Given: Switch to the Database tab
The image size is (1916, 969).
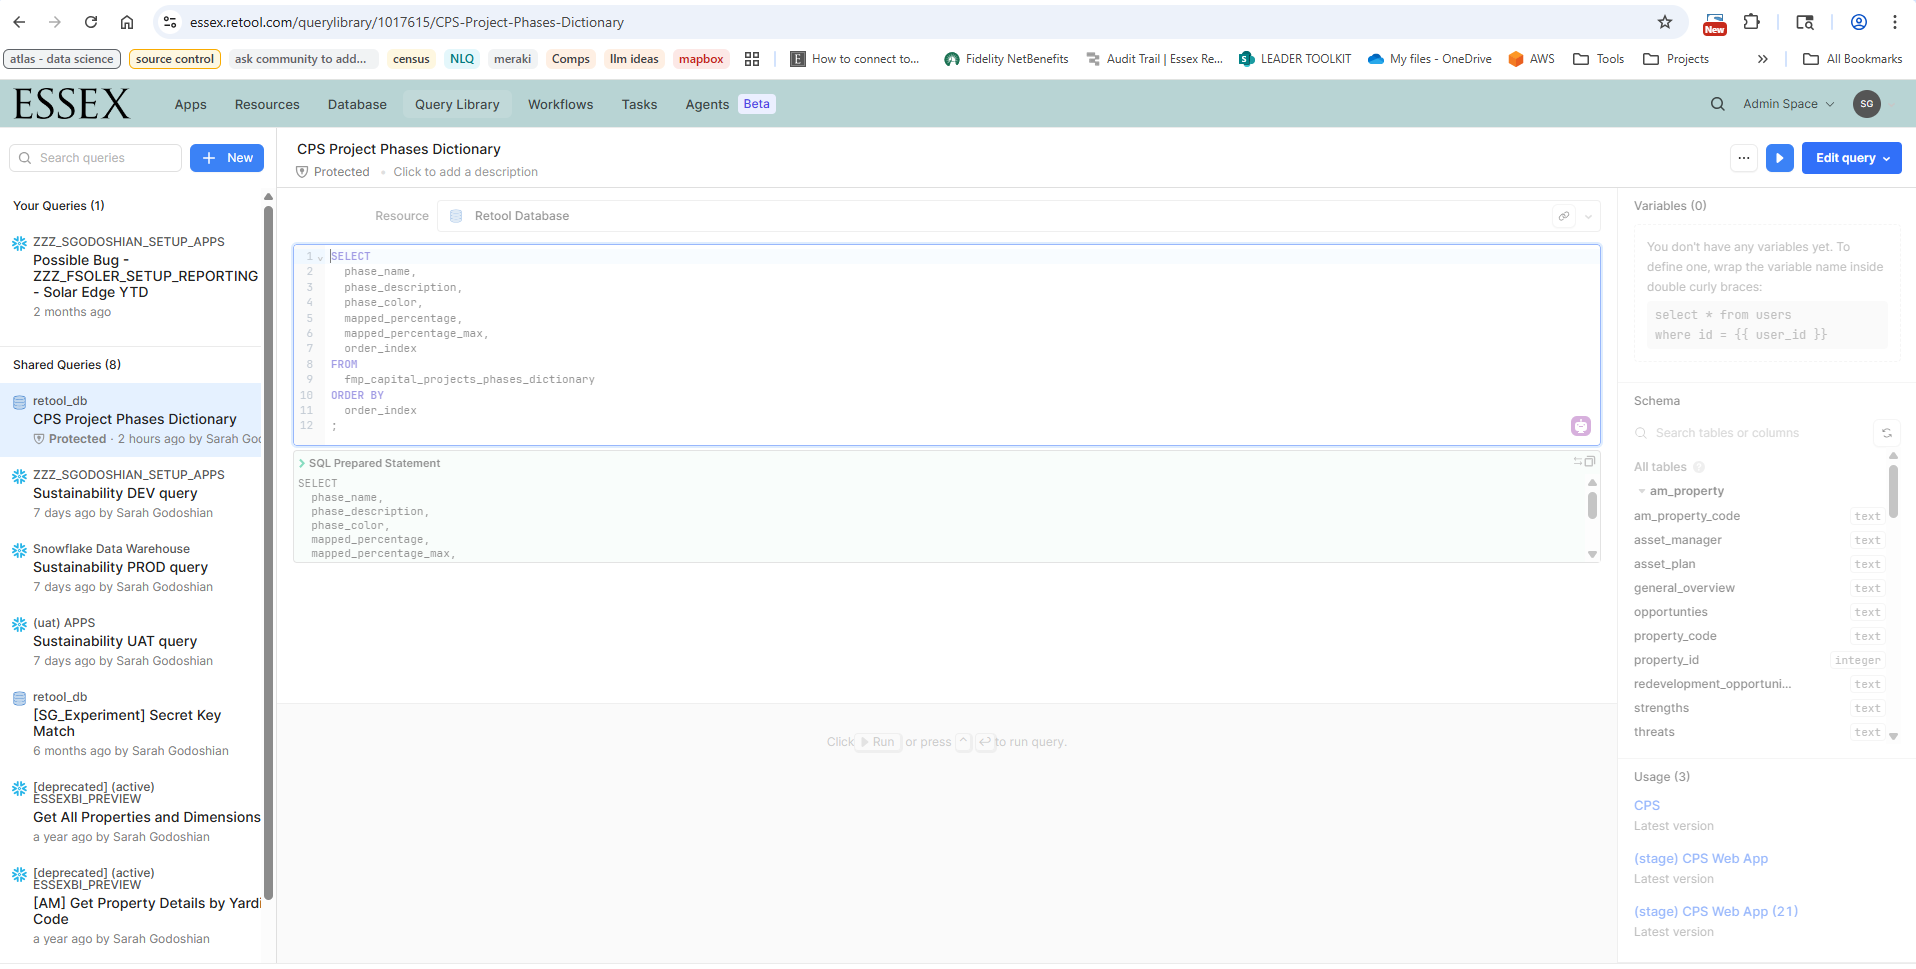Looking at the screenshot, I should point(357,104).
